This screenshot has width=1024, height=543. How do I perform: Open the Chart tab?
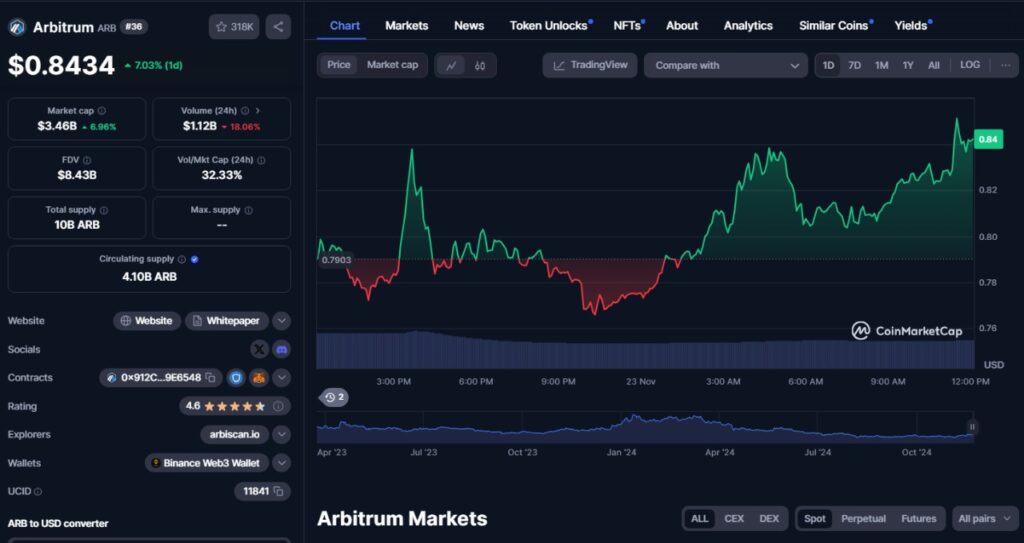(x=345, y=25)
